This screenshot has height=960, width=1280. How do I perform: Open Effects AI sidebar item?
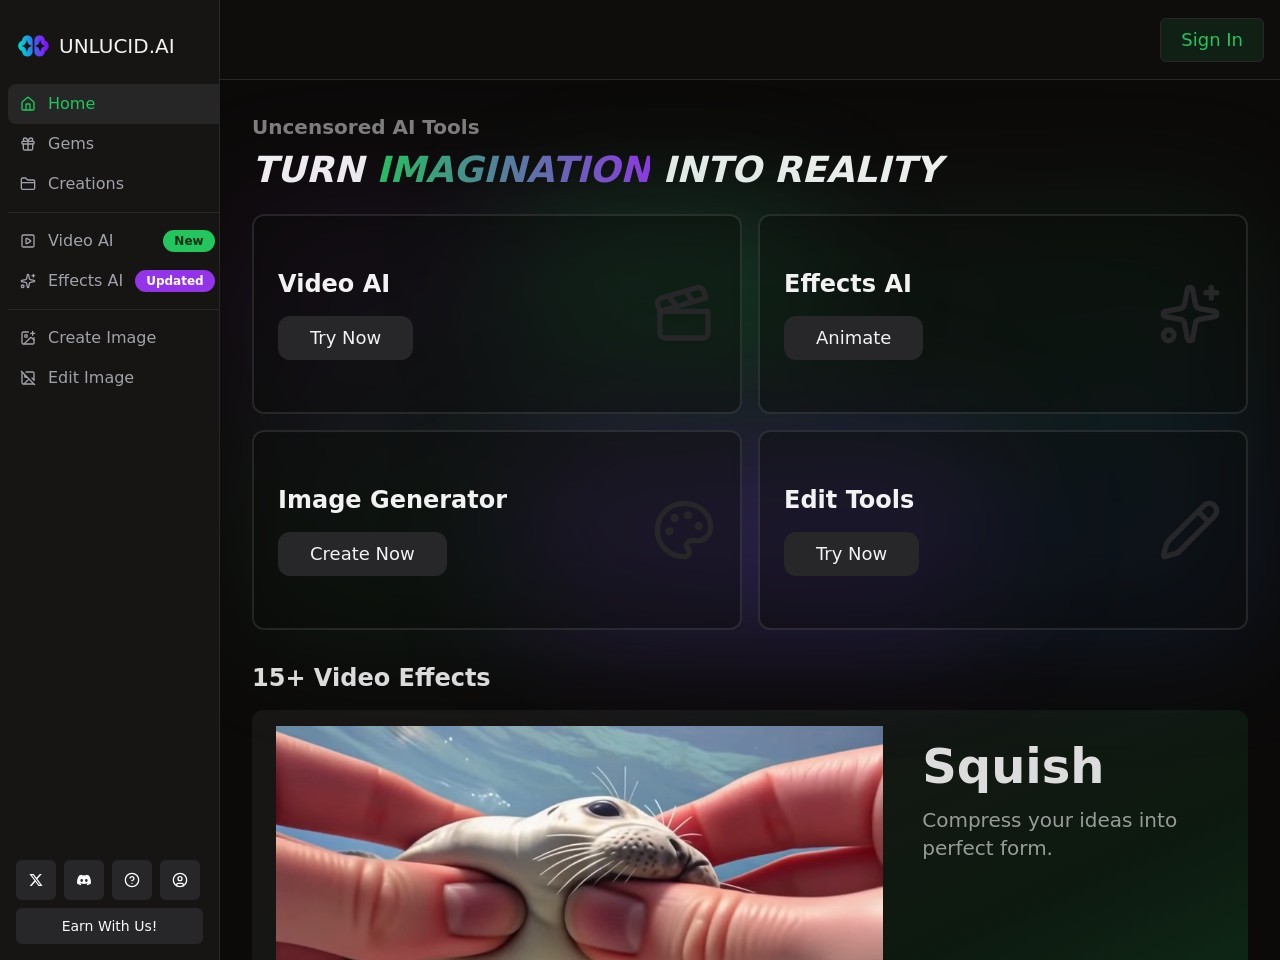tap(114, 281)
